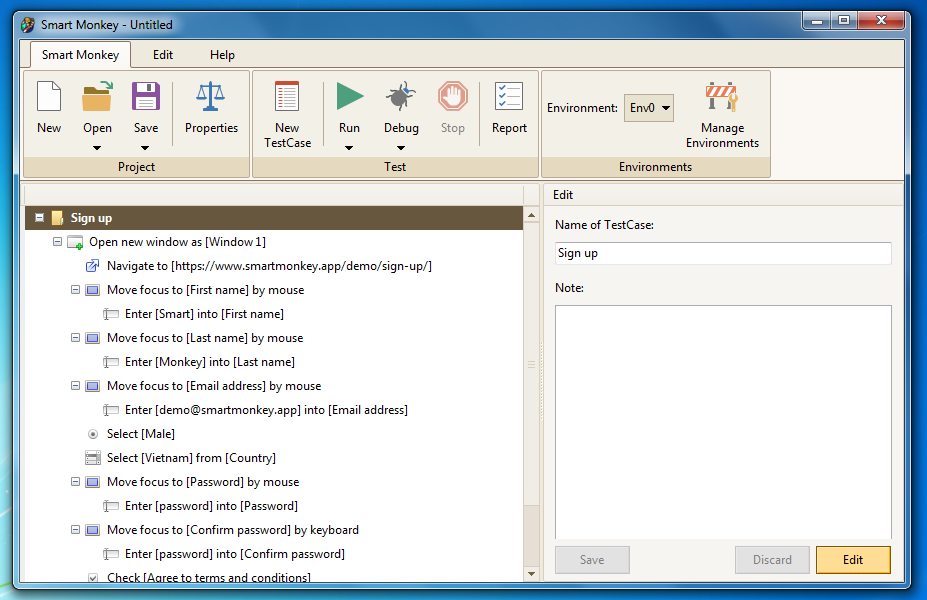The height and width of the screenshot is (600, 927).
Task: Click the Stop hand icon
Action: (x=453, y=96)
